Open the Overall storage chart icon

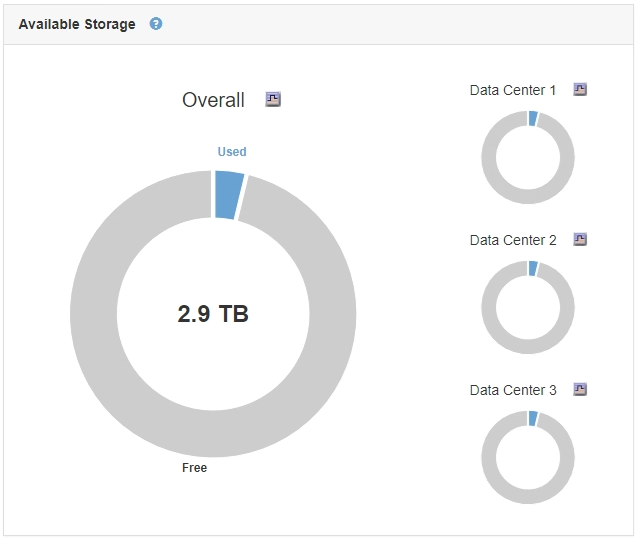tap(273, 99)
